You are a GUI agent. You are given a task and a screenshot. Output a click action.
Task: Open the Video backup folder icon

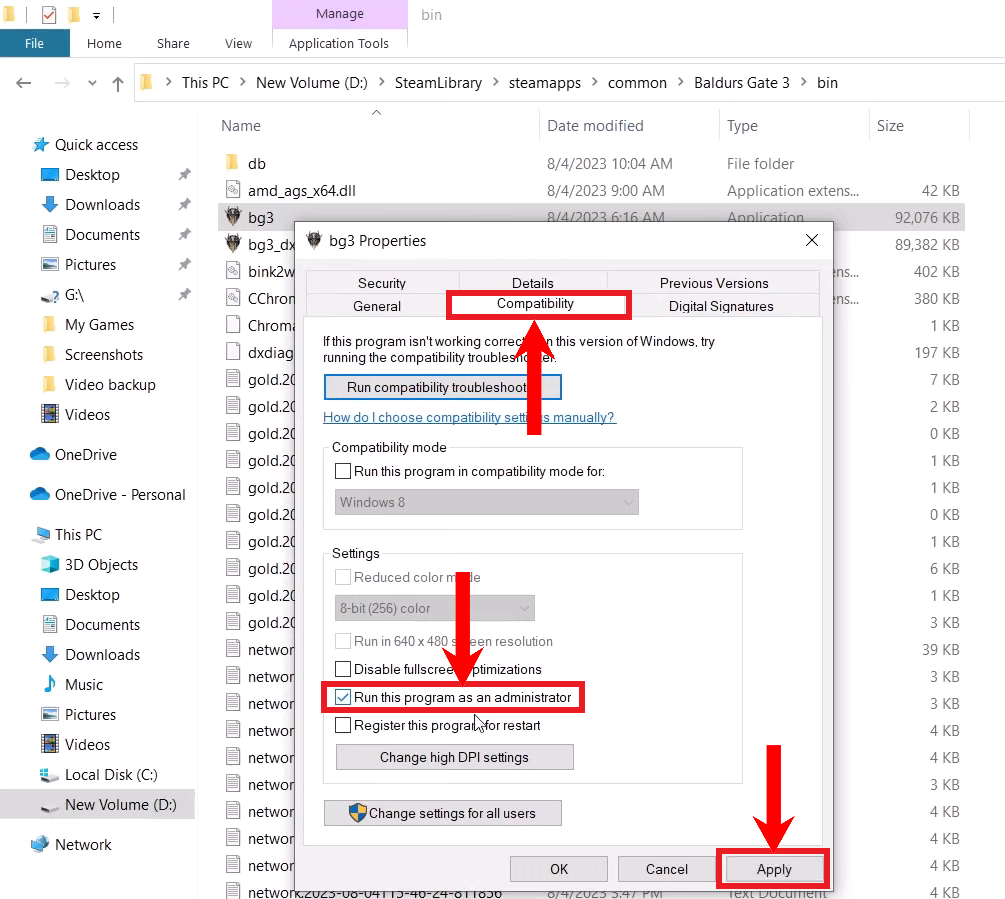(49, 384)
